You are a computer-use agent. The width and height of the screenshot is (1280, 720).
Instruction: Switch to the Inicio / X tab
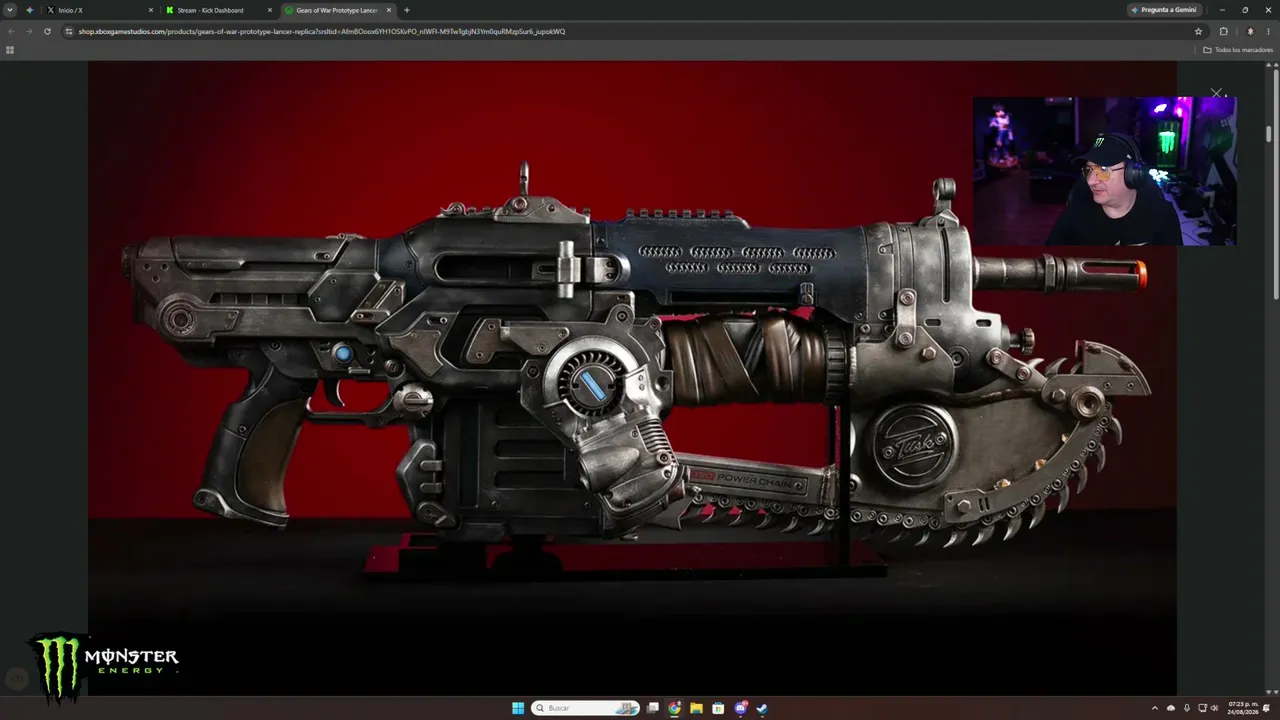[99, 10]
